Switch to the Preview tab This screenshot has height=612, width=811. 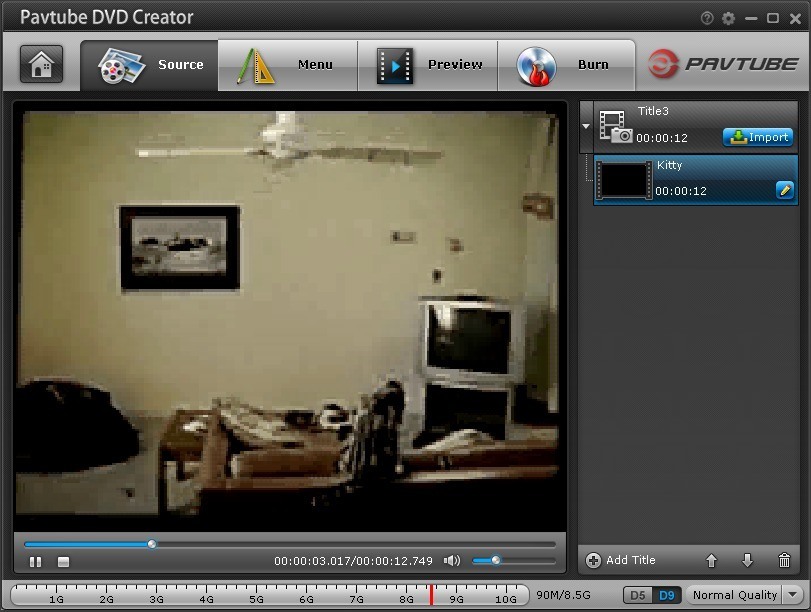pos(428,65)
